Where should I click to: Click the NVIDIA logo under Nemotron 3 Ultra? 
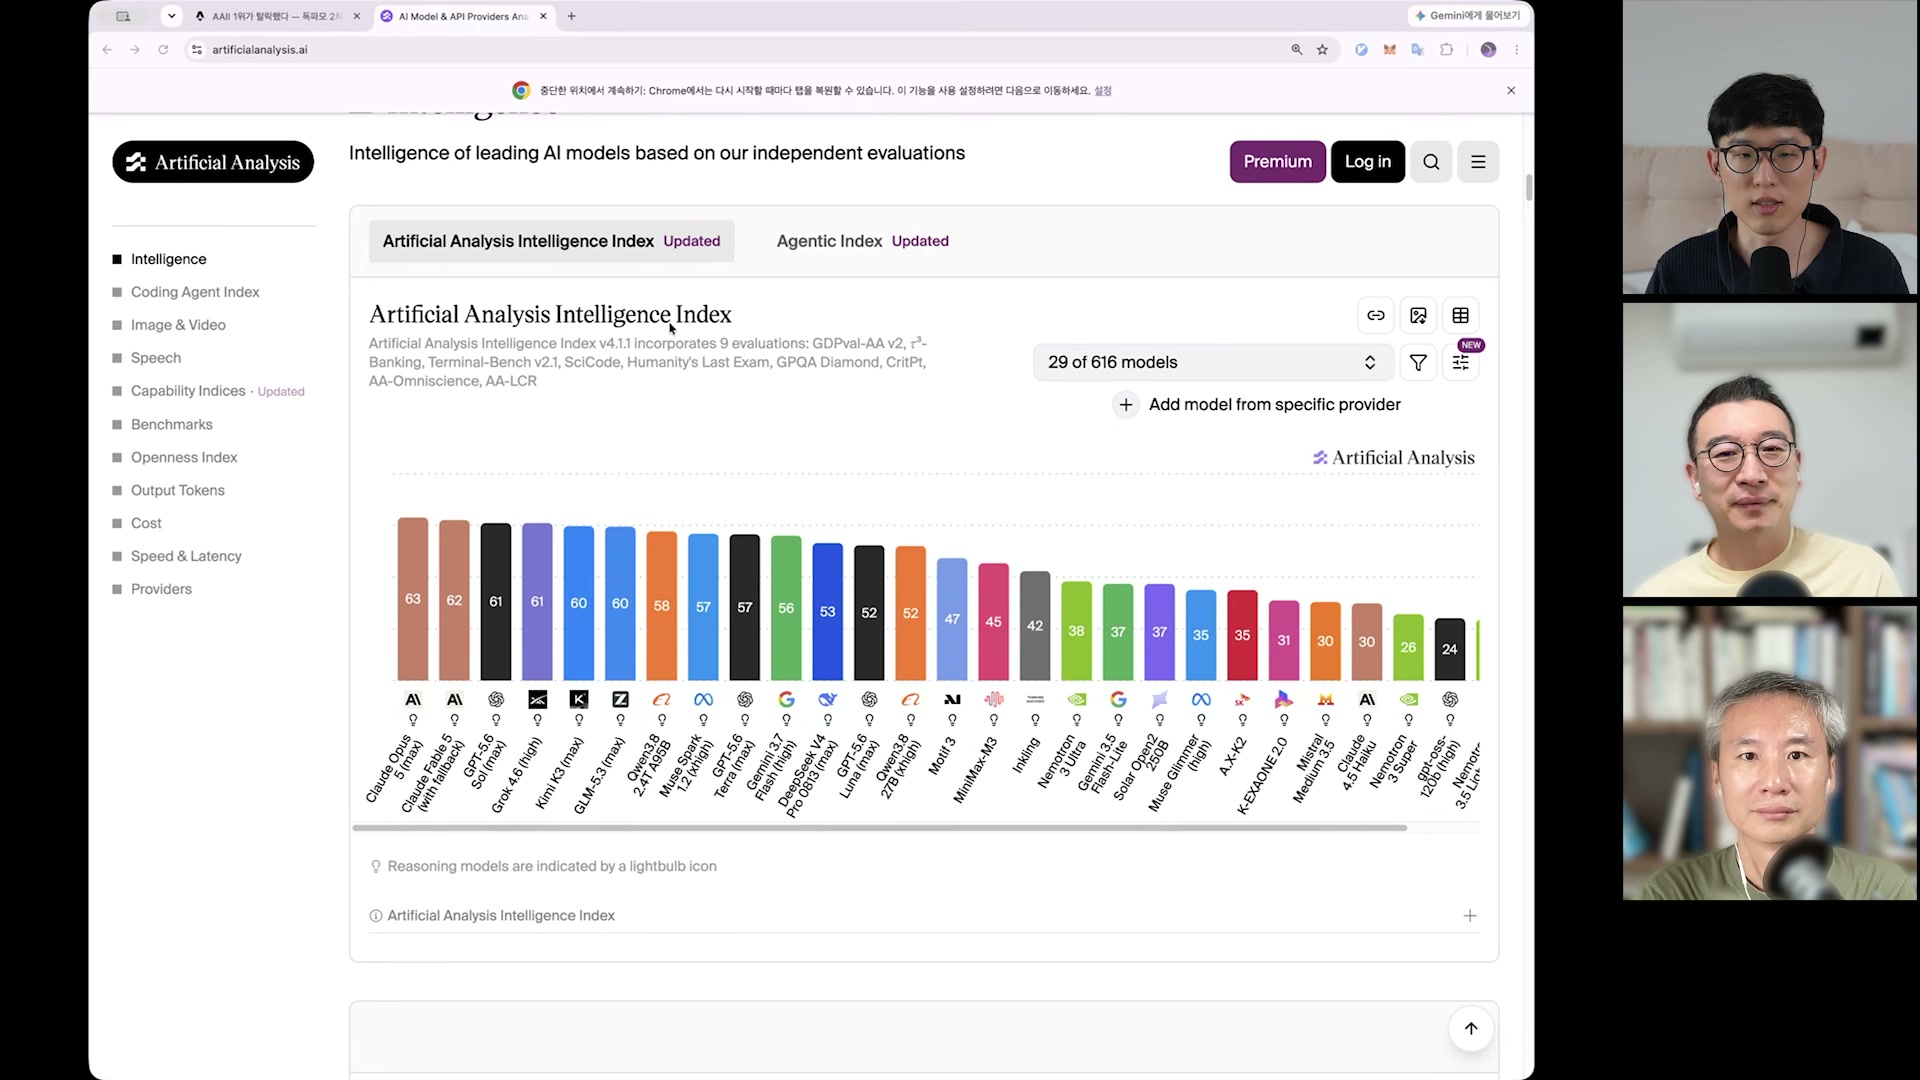pos(1077,700)
